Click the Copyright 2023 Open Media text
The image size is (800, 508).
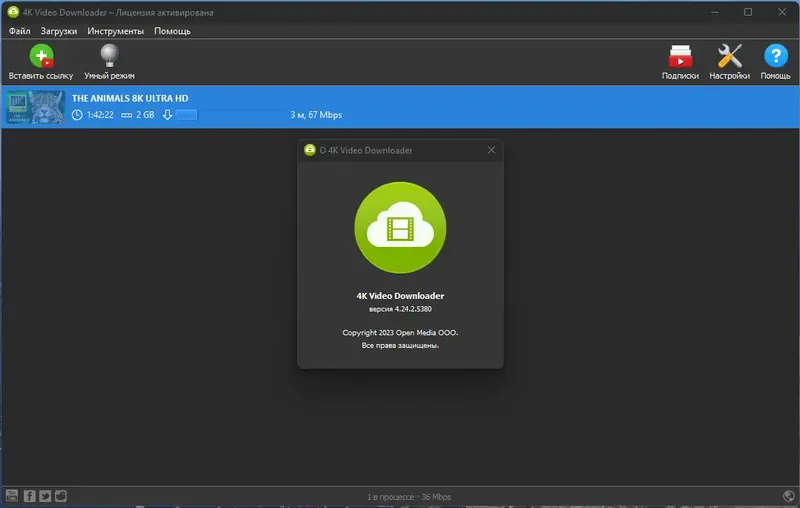(401, 333)
